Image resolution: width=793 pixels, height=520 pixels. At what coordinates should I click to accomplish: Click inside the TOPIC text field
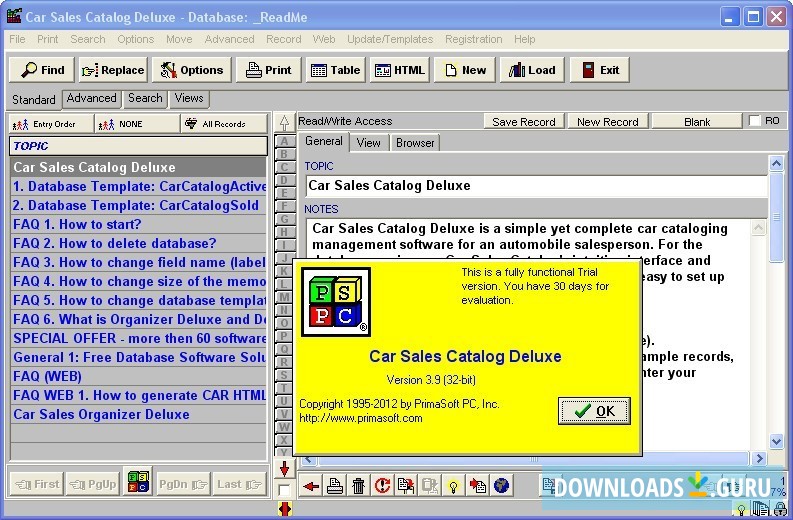(536, 186)
